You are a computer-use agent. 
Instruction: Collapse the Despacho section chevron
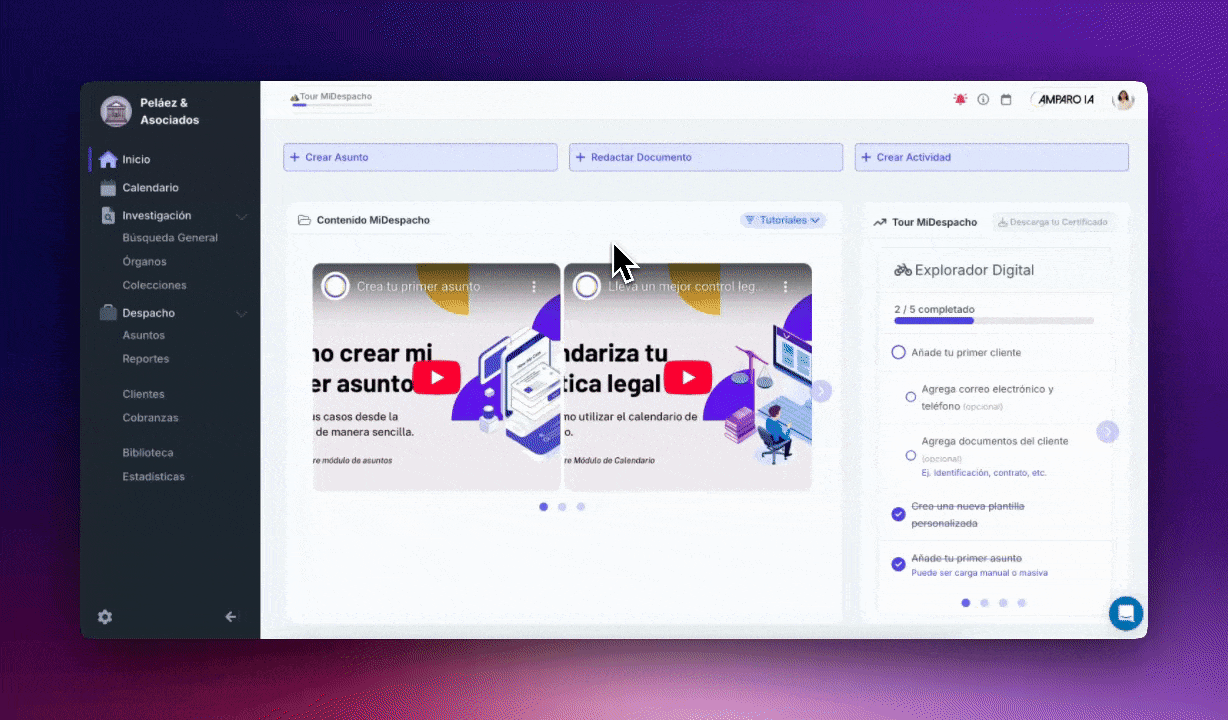click(241, 314)
